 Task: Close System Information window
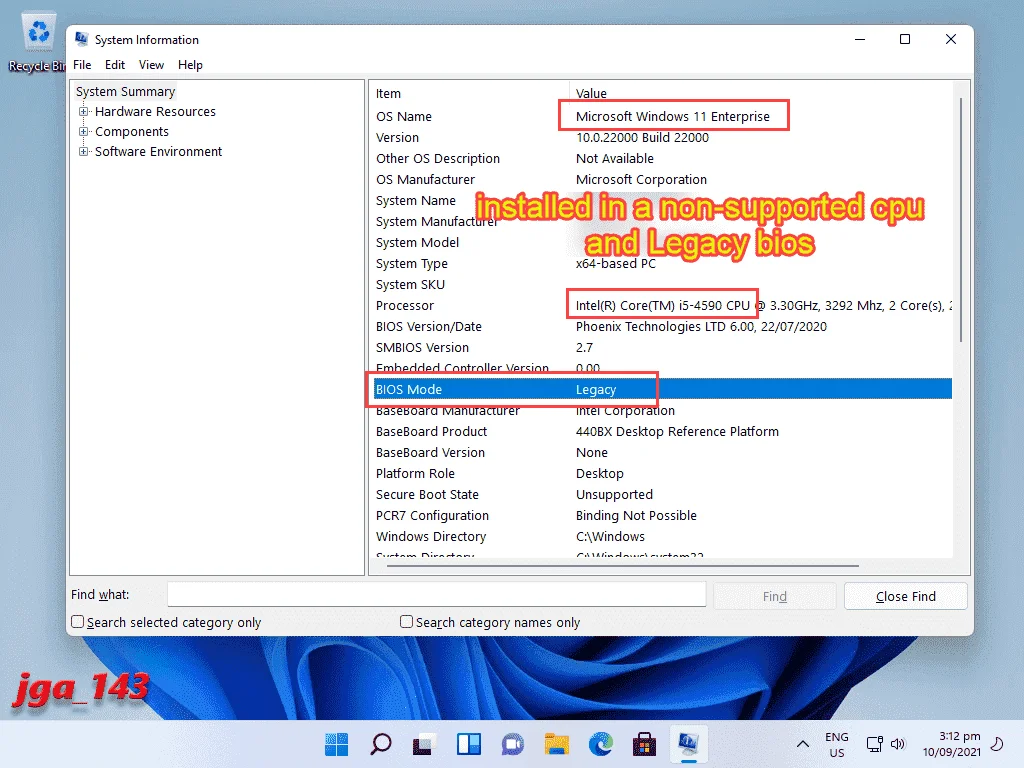951,39
